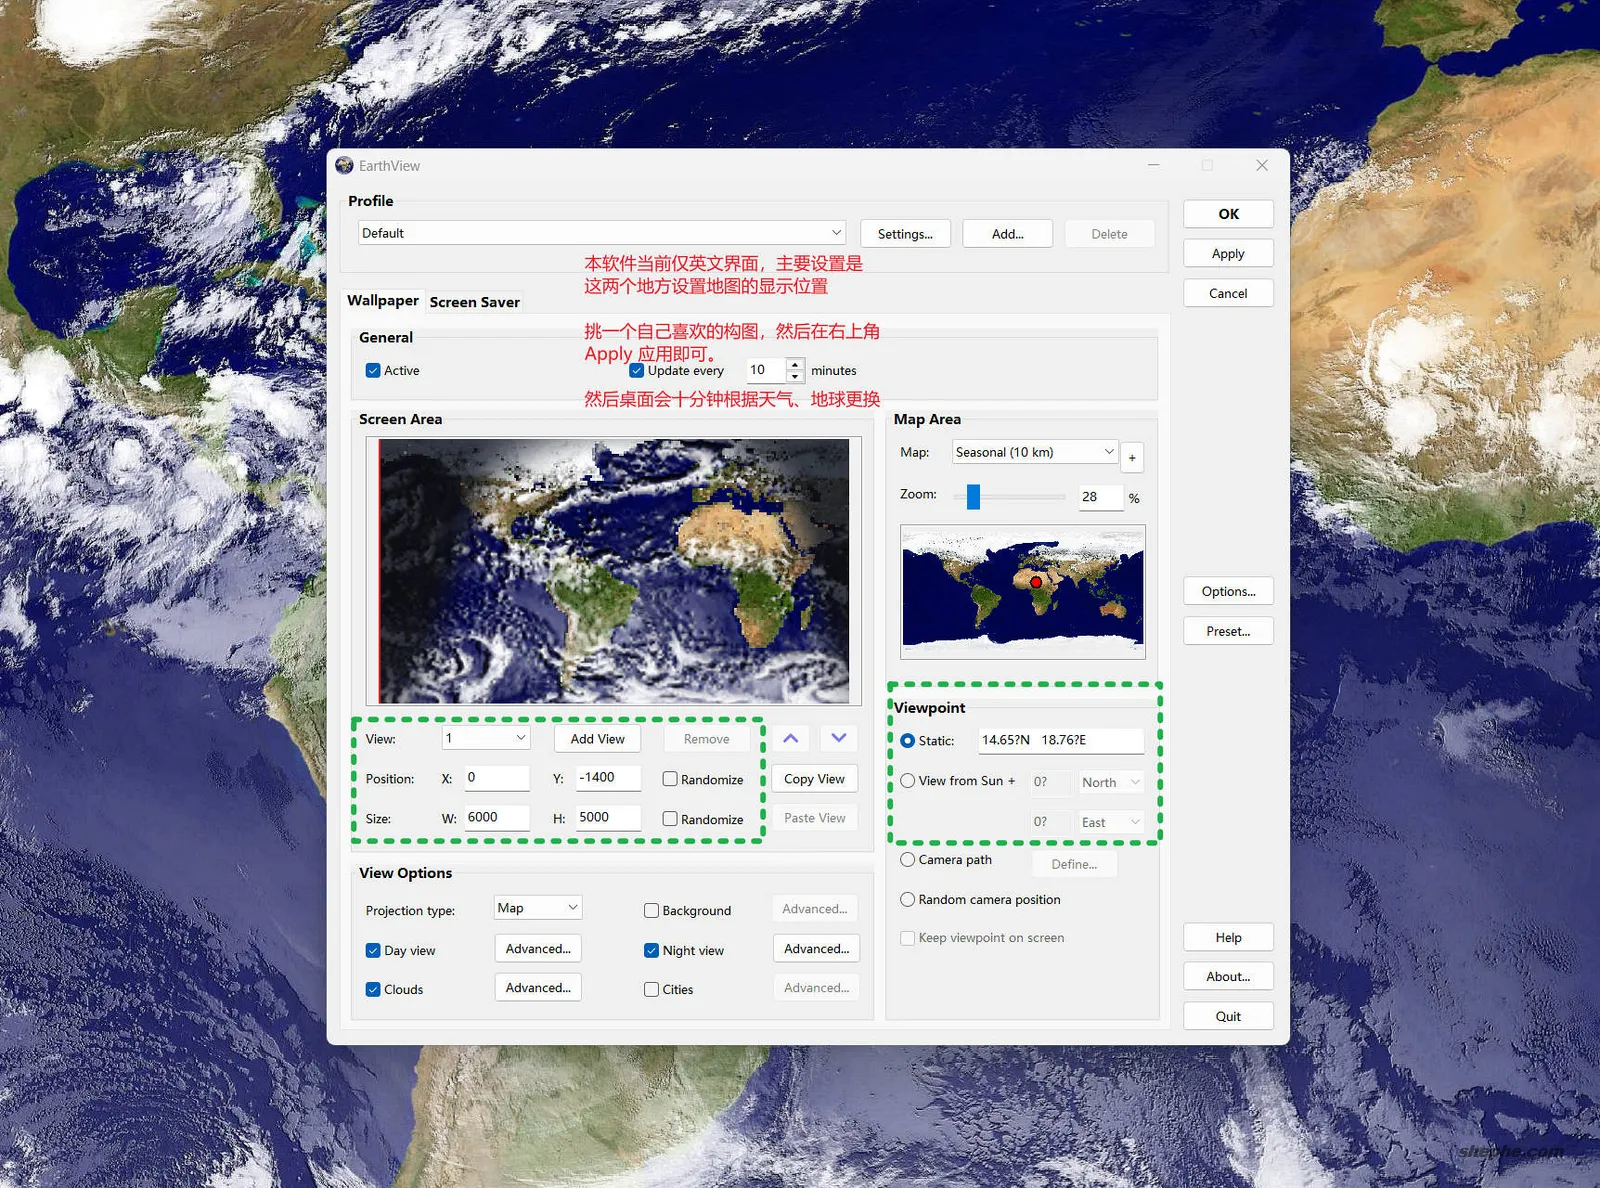This screenshot has height=1188, width=1600.
Task: Click the Add View button
Action: pos(597,739)
